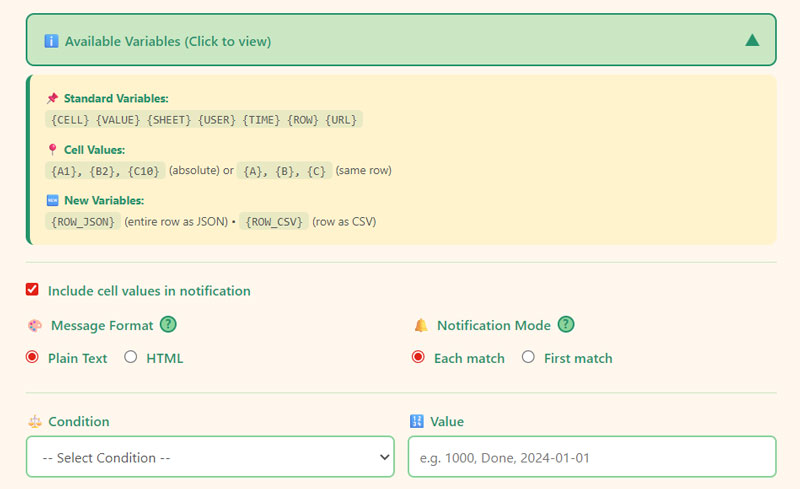Click the Condition label text
Image resolution: width=800 pixels, height=489 pixels.
point(79,422)
